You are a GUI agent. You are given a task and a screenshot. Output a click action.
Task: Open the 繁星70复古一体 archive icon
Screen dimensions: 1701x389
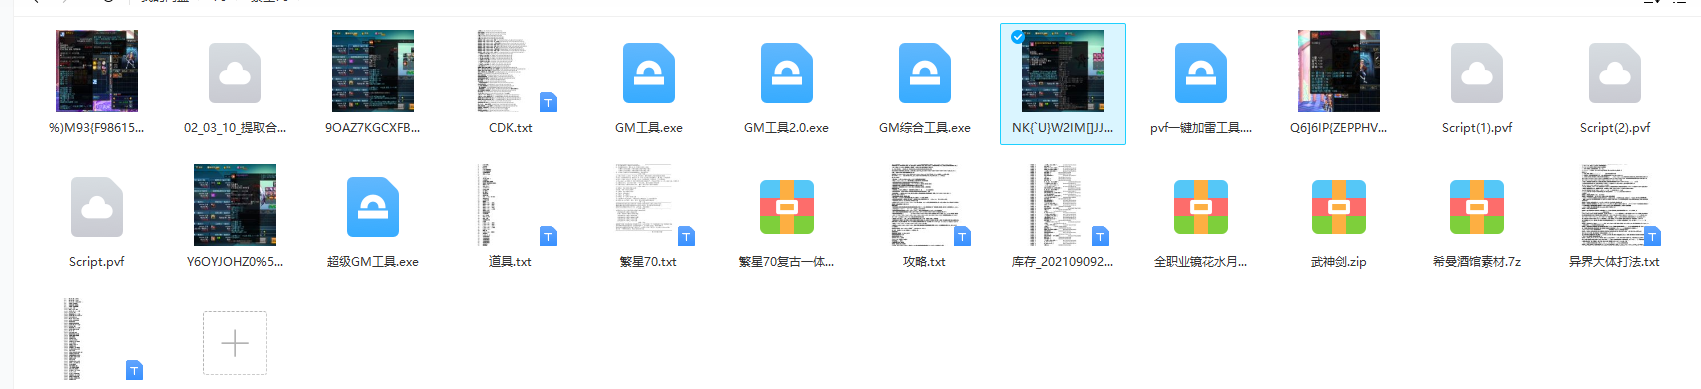(786, 207)
